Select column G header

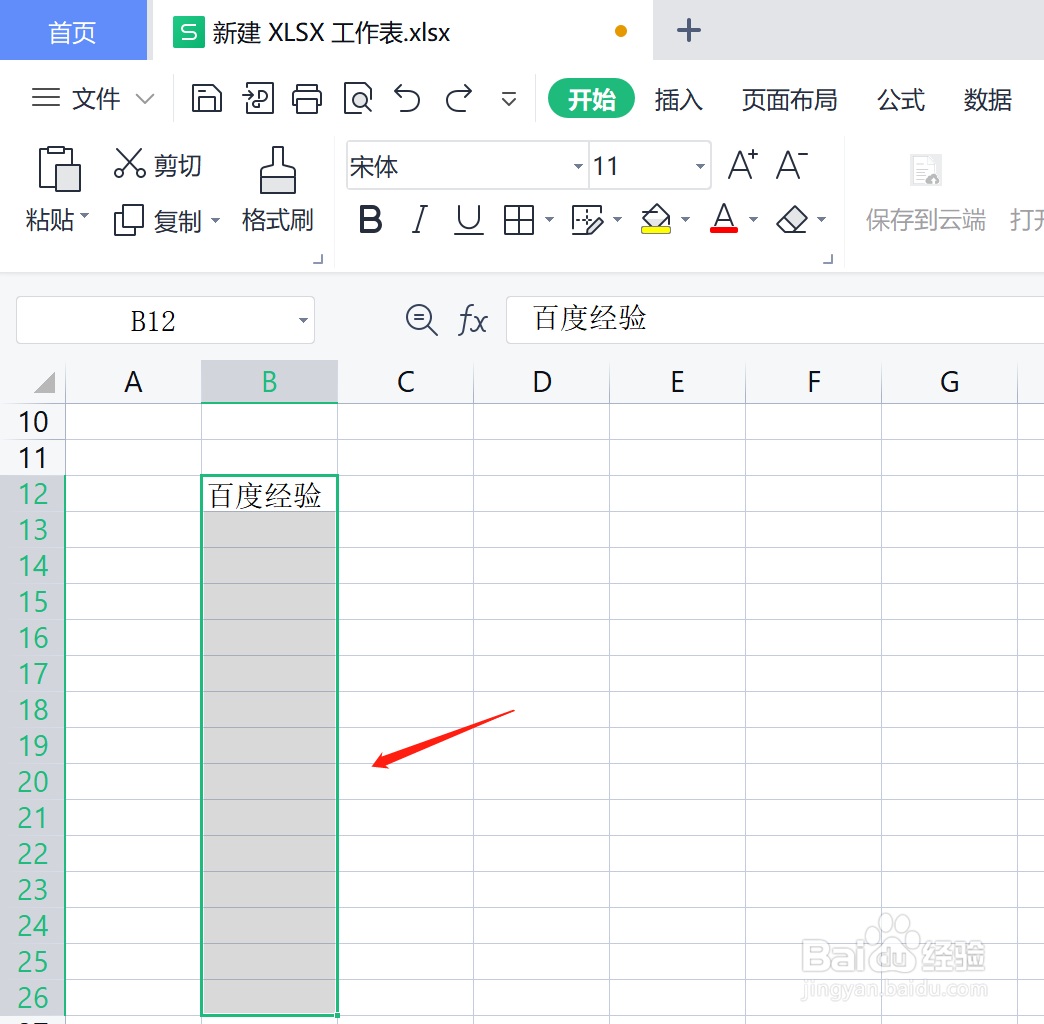coord(949,382)
